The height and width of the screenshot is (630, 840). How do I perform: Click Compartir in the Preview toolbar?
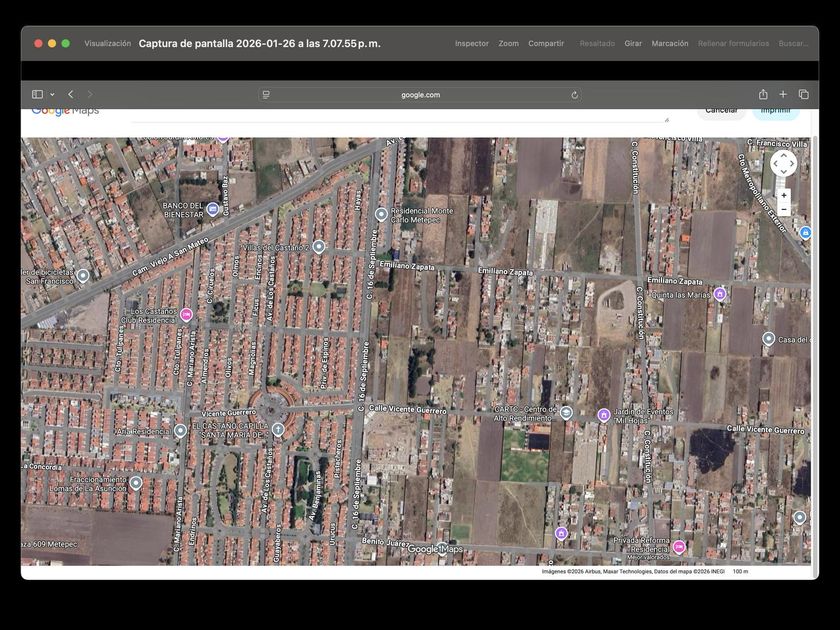coord(545,44)
